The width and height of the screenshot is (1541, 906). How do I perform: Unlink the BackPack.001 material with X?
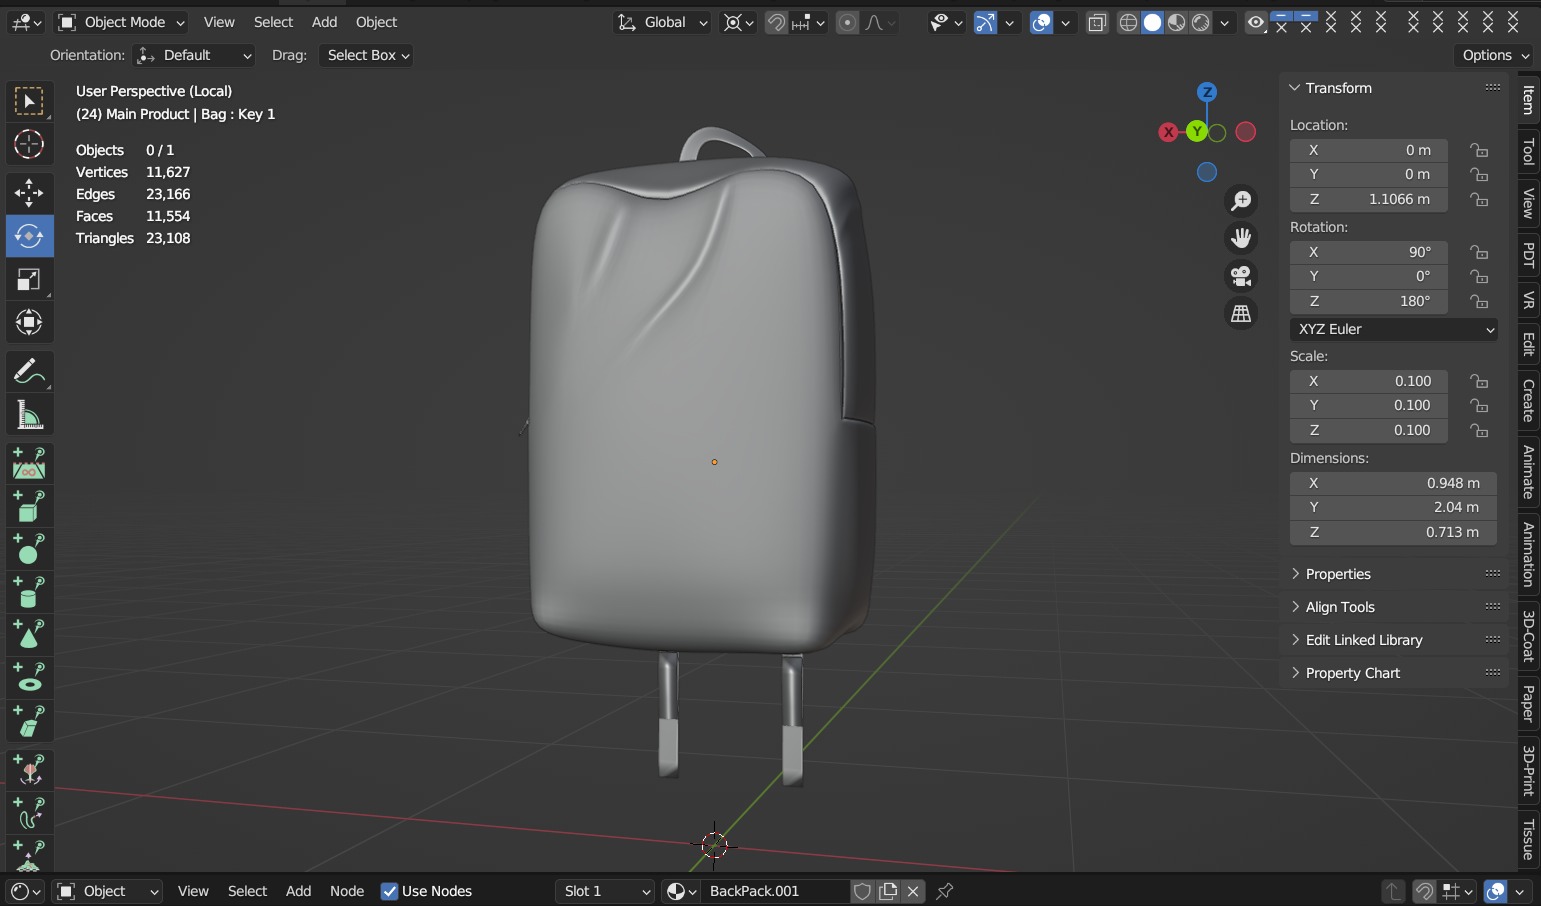tap(913, 891)
